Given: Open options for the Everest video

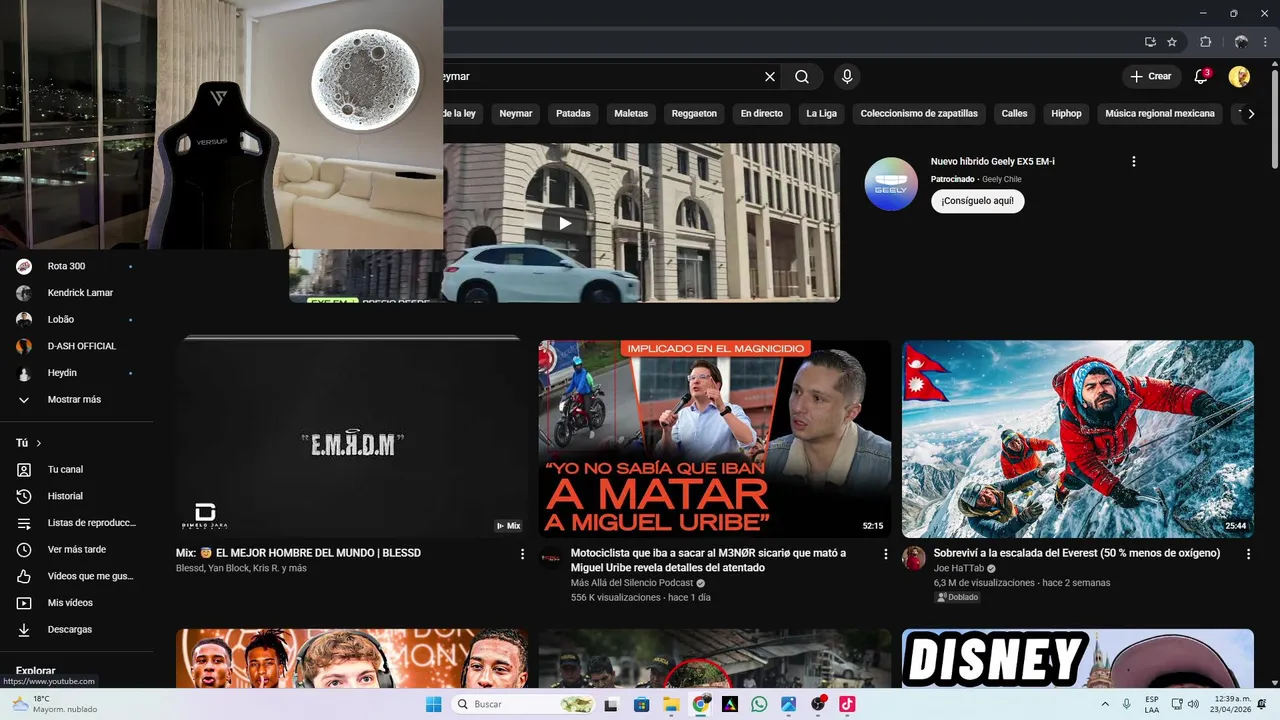Looking at the screenshot, I should 1248,553.
